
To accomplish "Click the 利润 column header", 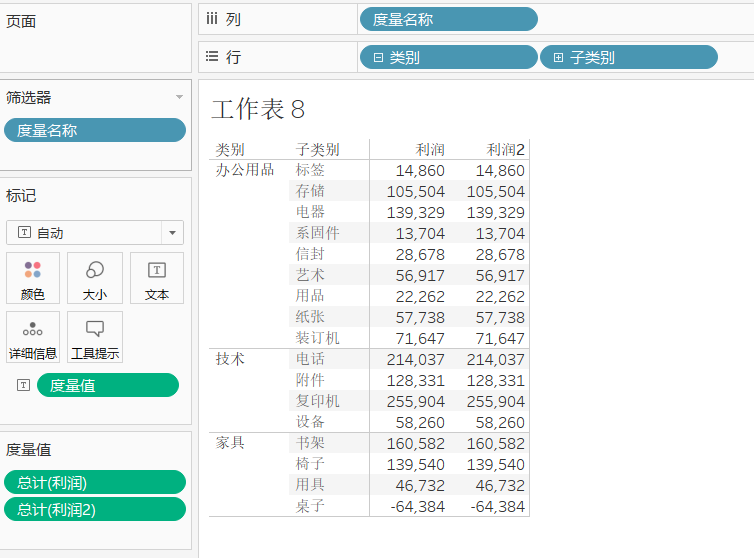I will 430,150.
